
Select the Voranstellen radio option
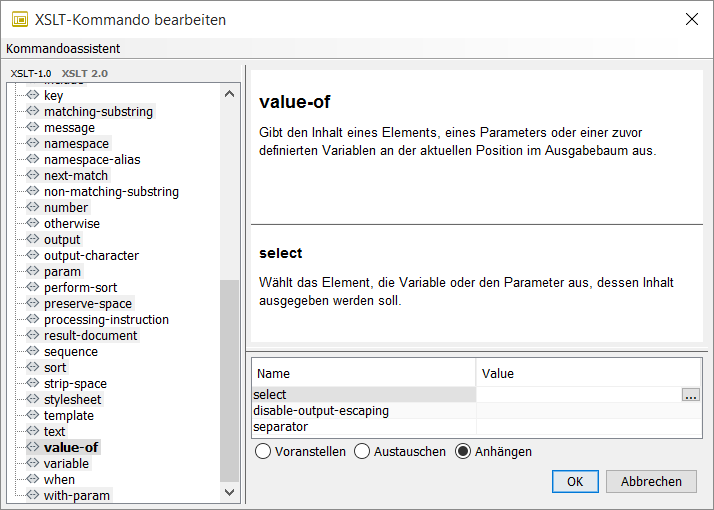[x=264, y=451]
